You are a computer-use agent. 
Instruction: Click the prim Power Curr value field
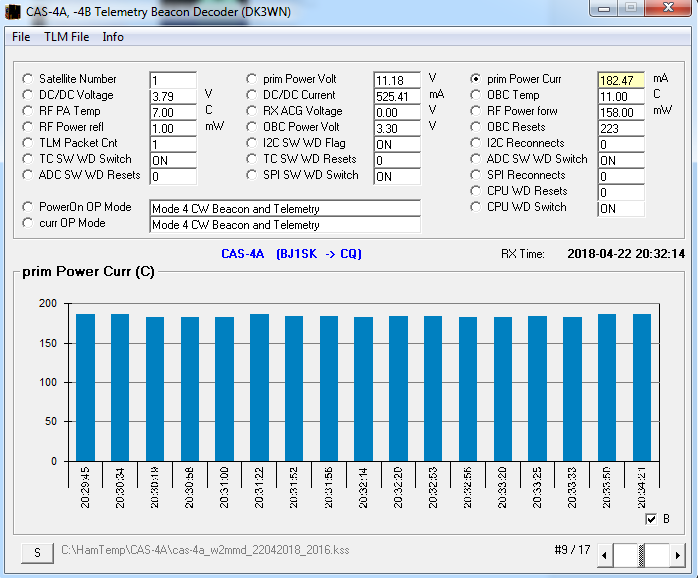tap(622, 80)
